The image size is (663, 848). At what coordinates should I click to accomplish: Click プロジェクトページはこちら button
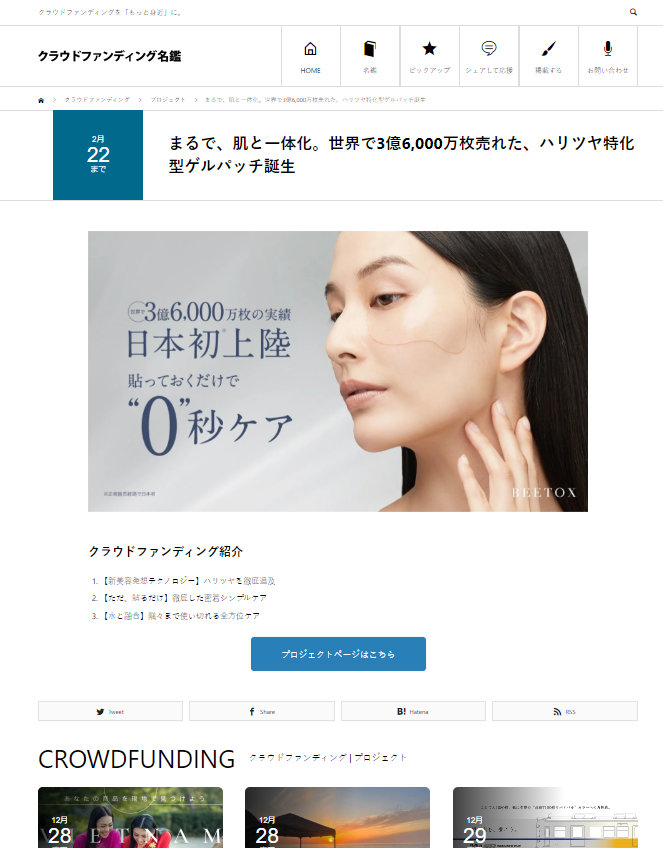coord(338,654)
